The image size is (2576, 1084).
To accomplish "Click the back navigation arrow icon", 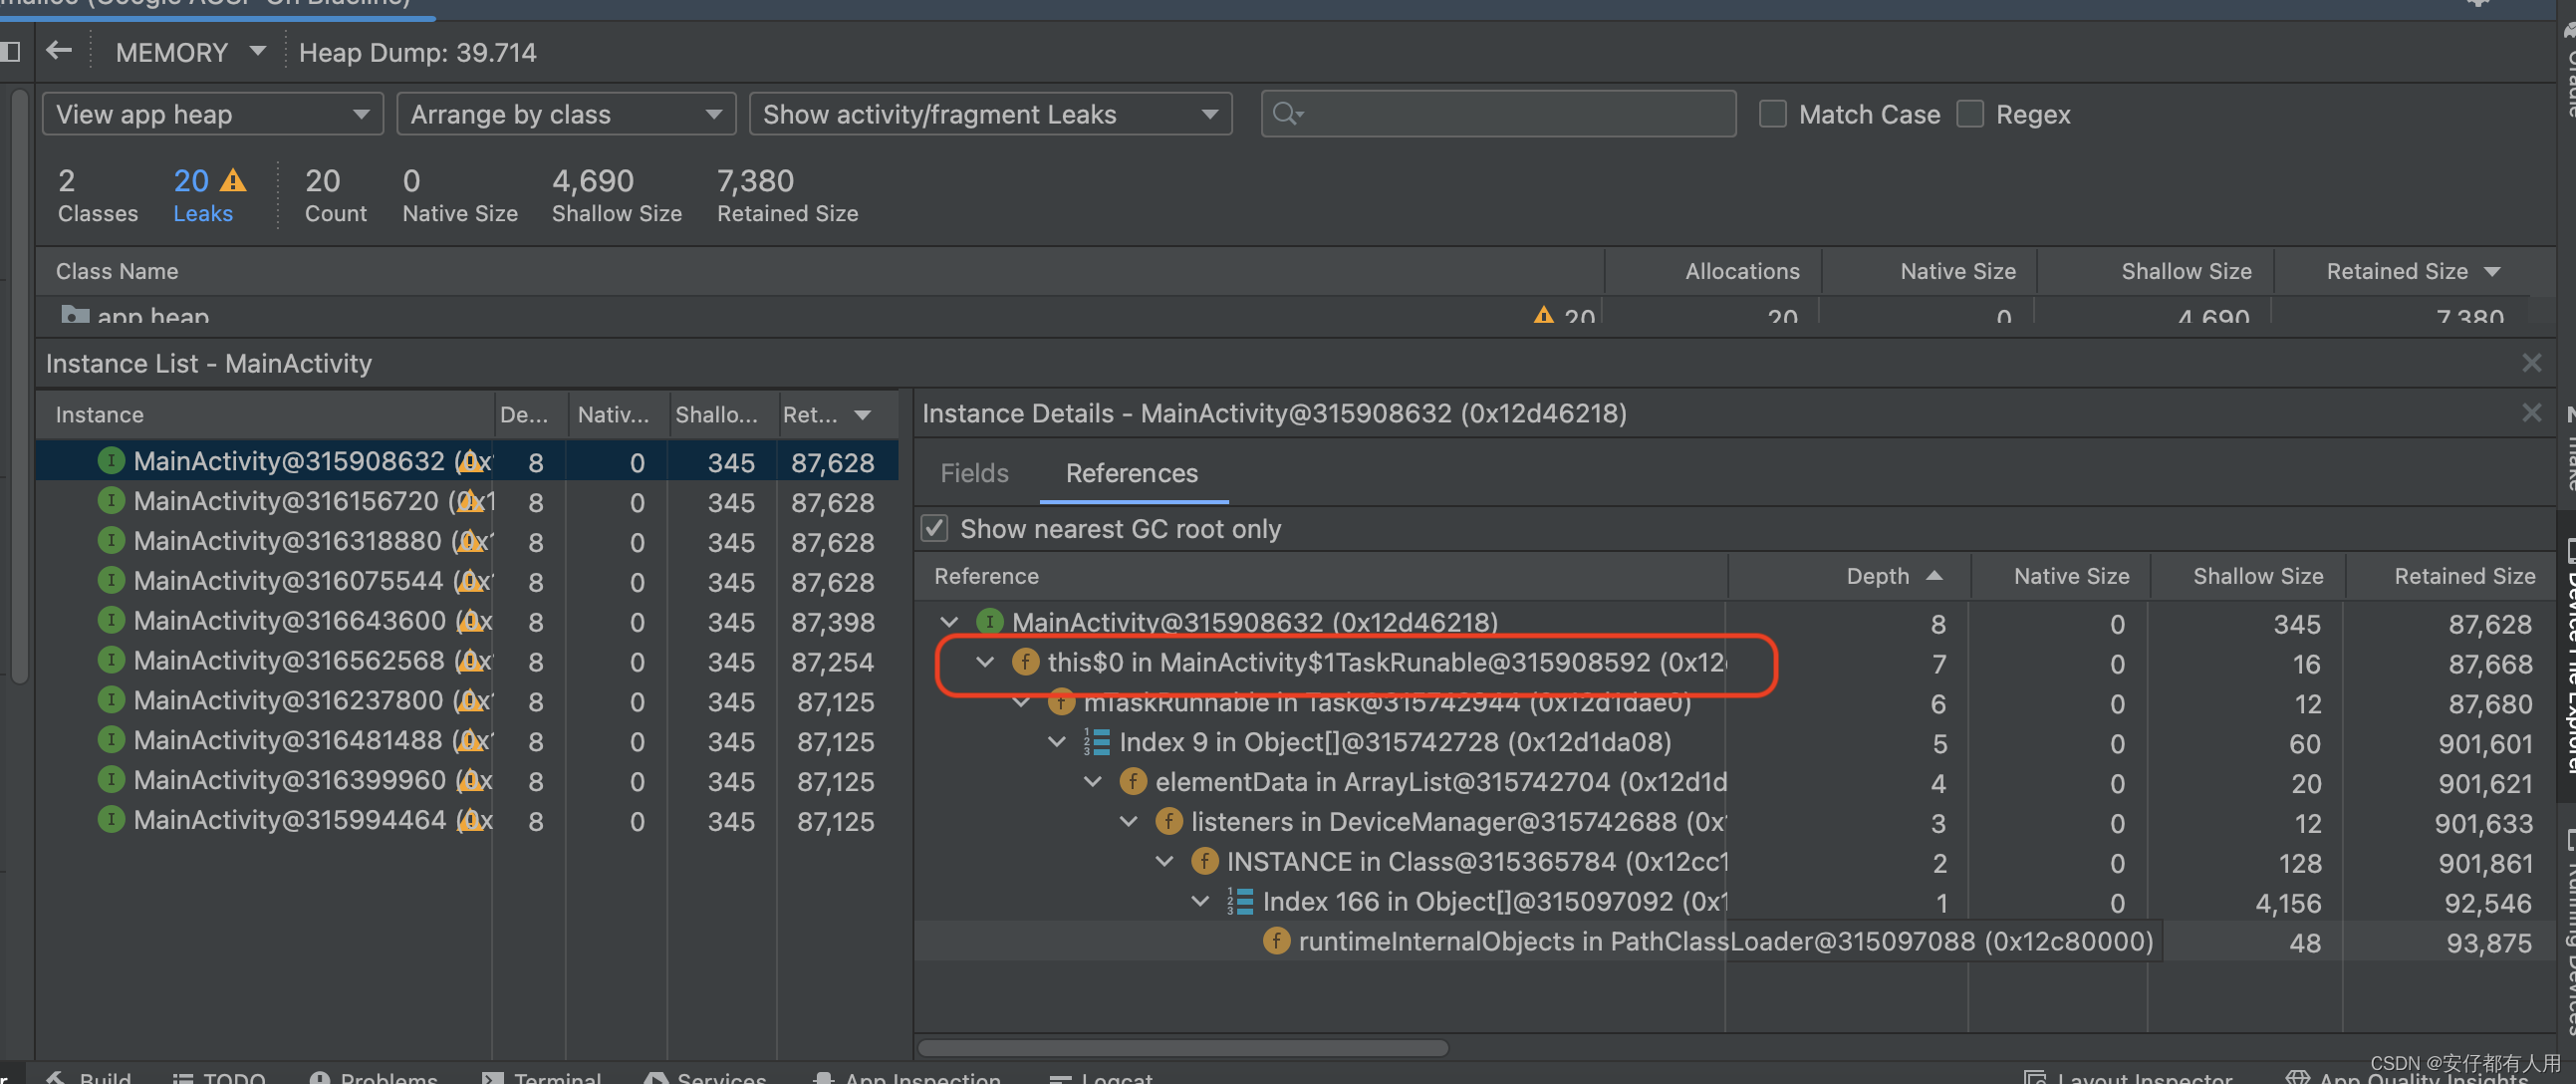I will (58, 51).
